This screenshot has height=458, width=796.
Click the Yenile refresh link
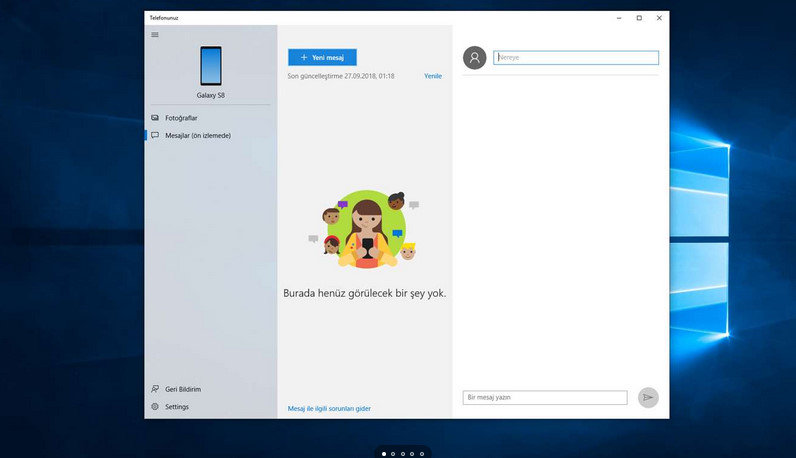pyautogui.click(x=433, y=76)
